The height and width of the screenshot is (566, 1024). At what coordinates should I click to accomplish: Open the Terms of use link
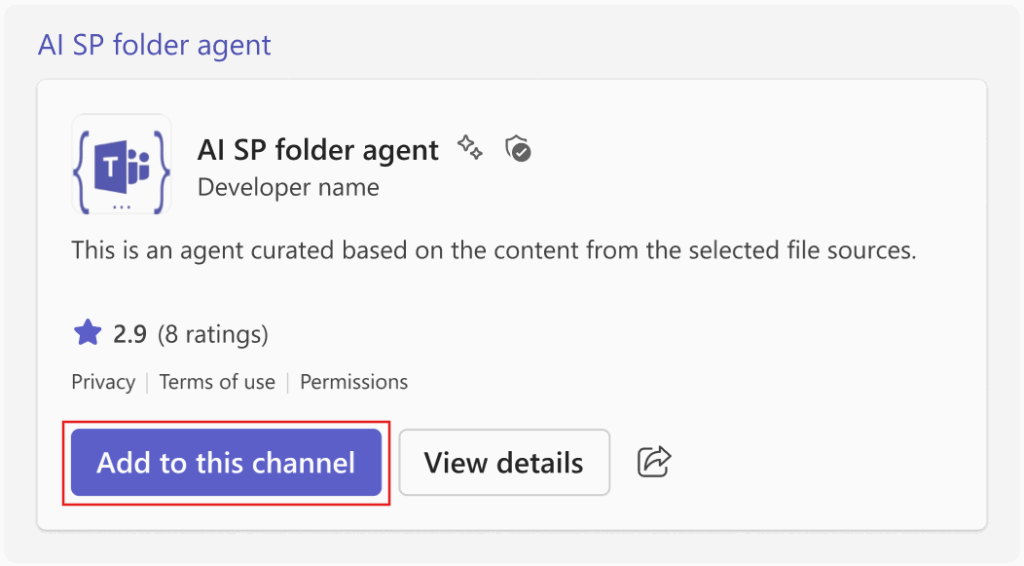pyautogui.click(x=217, y=382)
